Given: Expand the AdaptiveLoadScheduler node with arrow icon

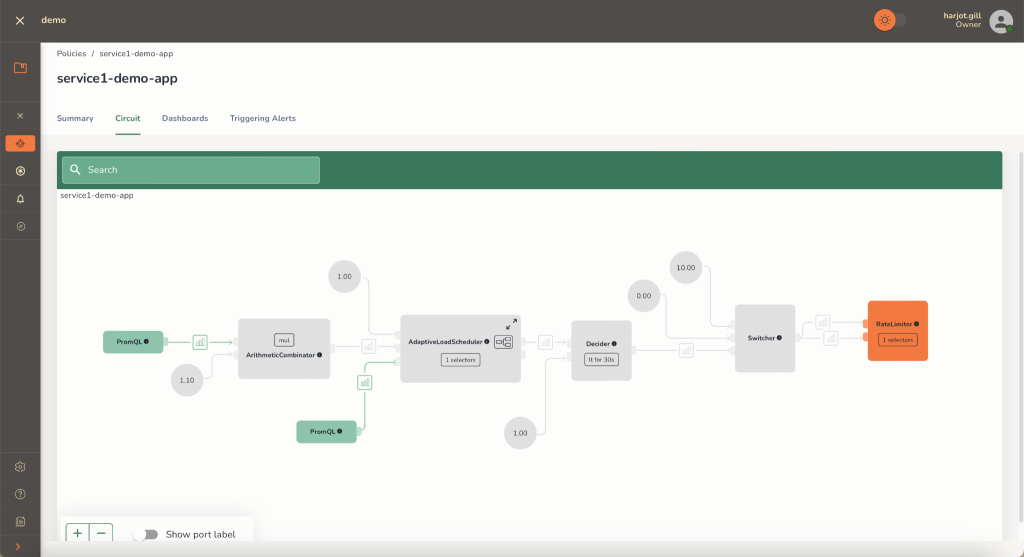Looking at the screenshot, I should [x=511, y=324].
